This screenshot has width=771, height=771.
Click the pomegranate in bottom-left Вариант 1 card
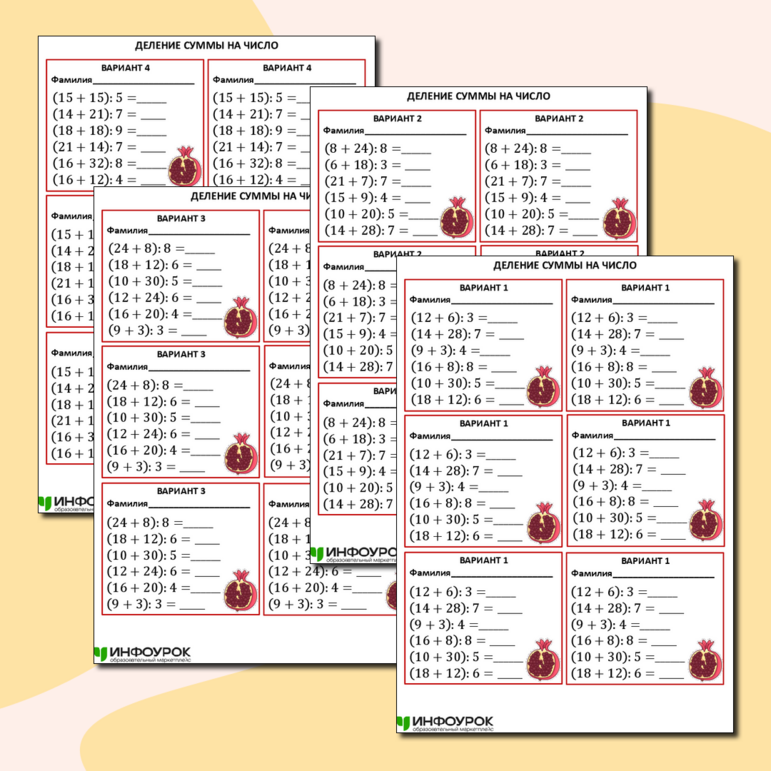pyautogui.click(x=541, y=660)
